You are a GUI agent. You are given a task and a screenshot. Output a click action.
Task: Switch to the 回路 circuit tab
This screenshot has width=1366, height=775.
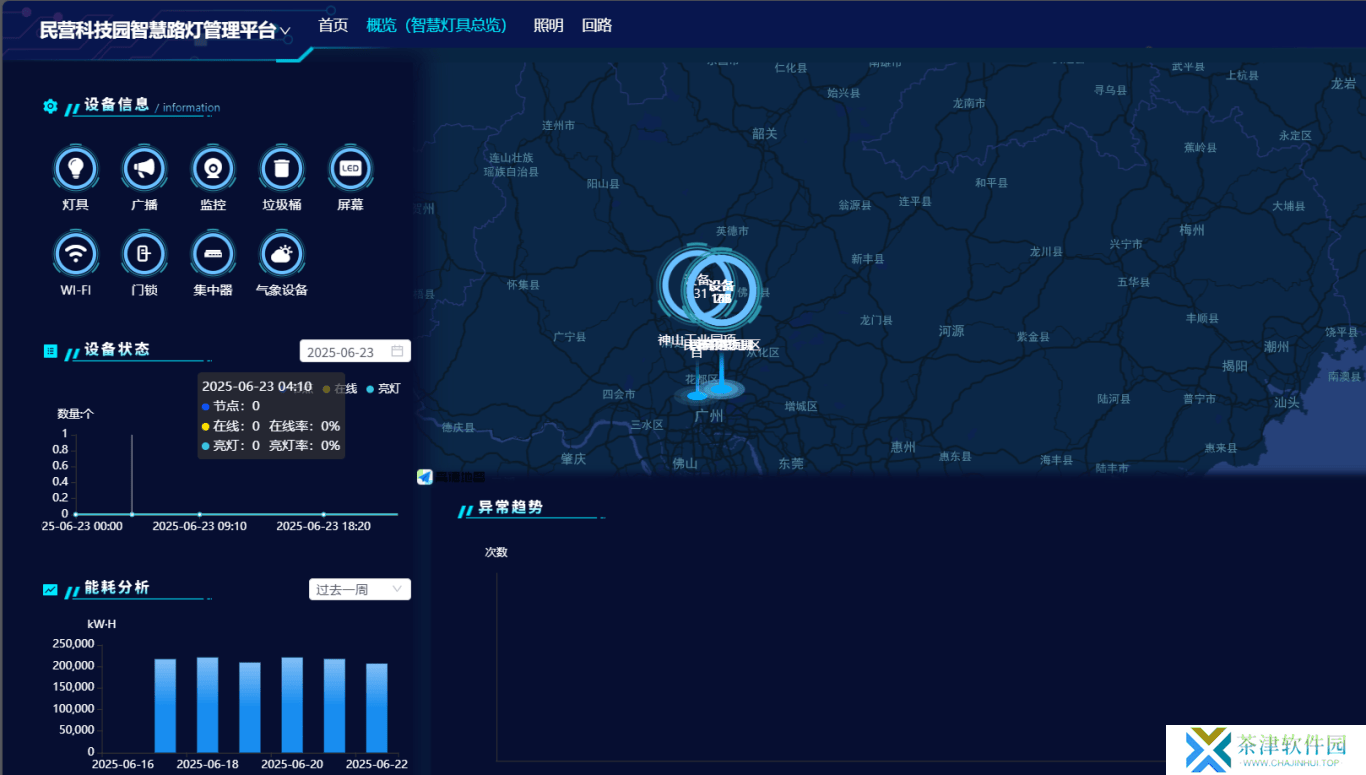coord(597,25)
